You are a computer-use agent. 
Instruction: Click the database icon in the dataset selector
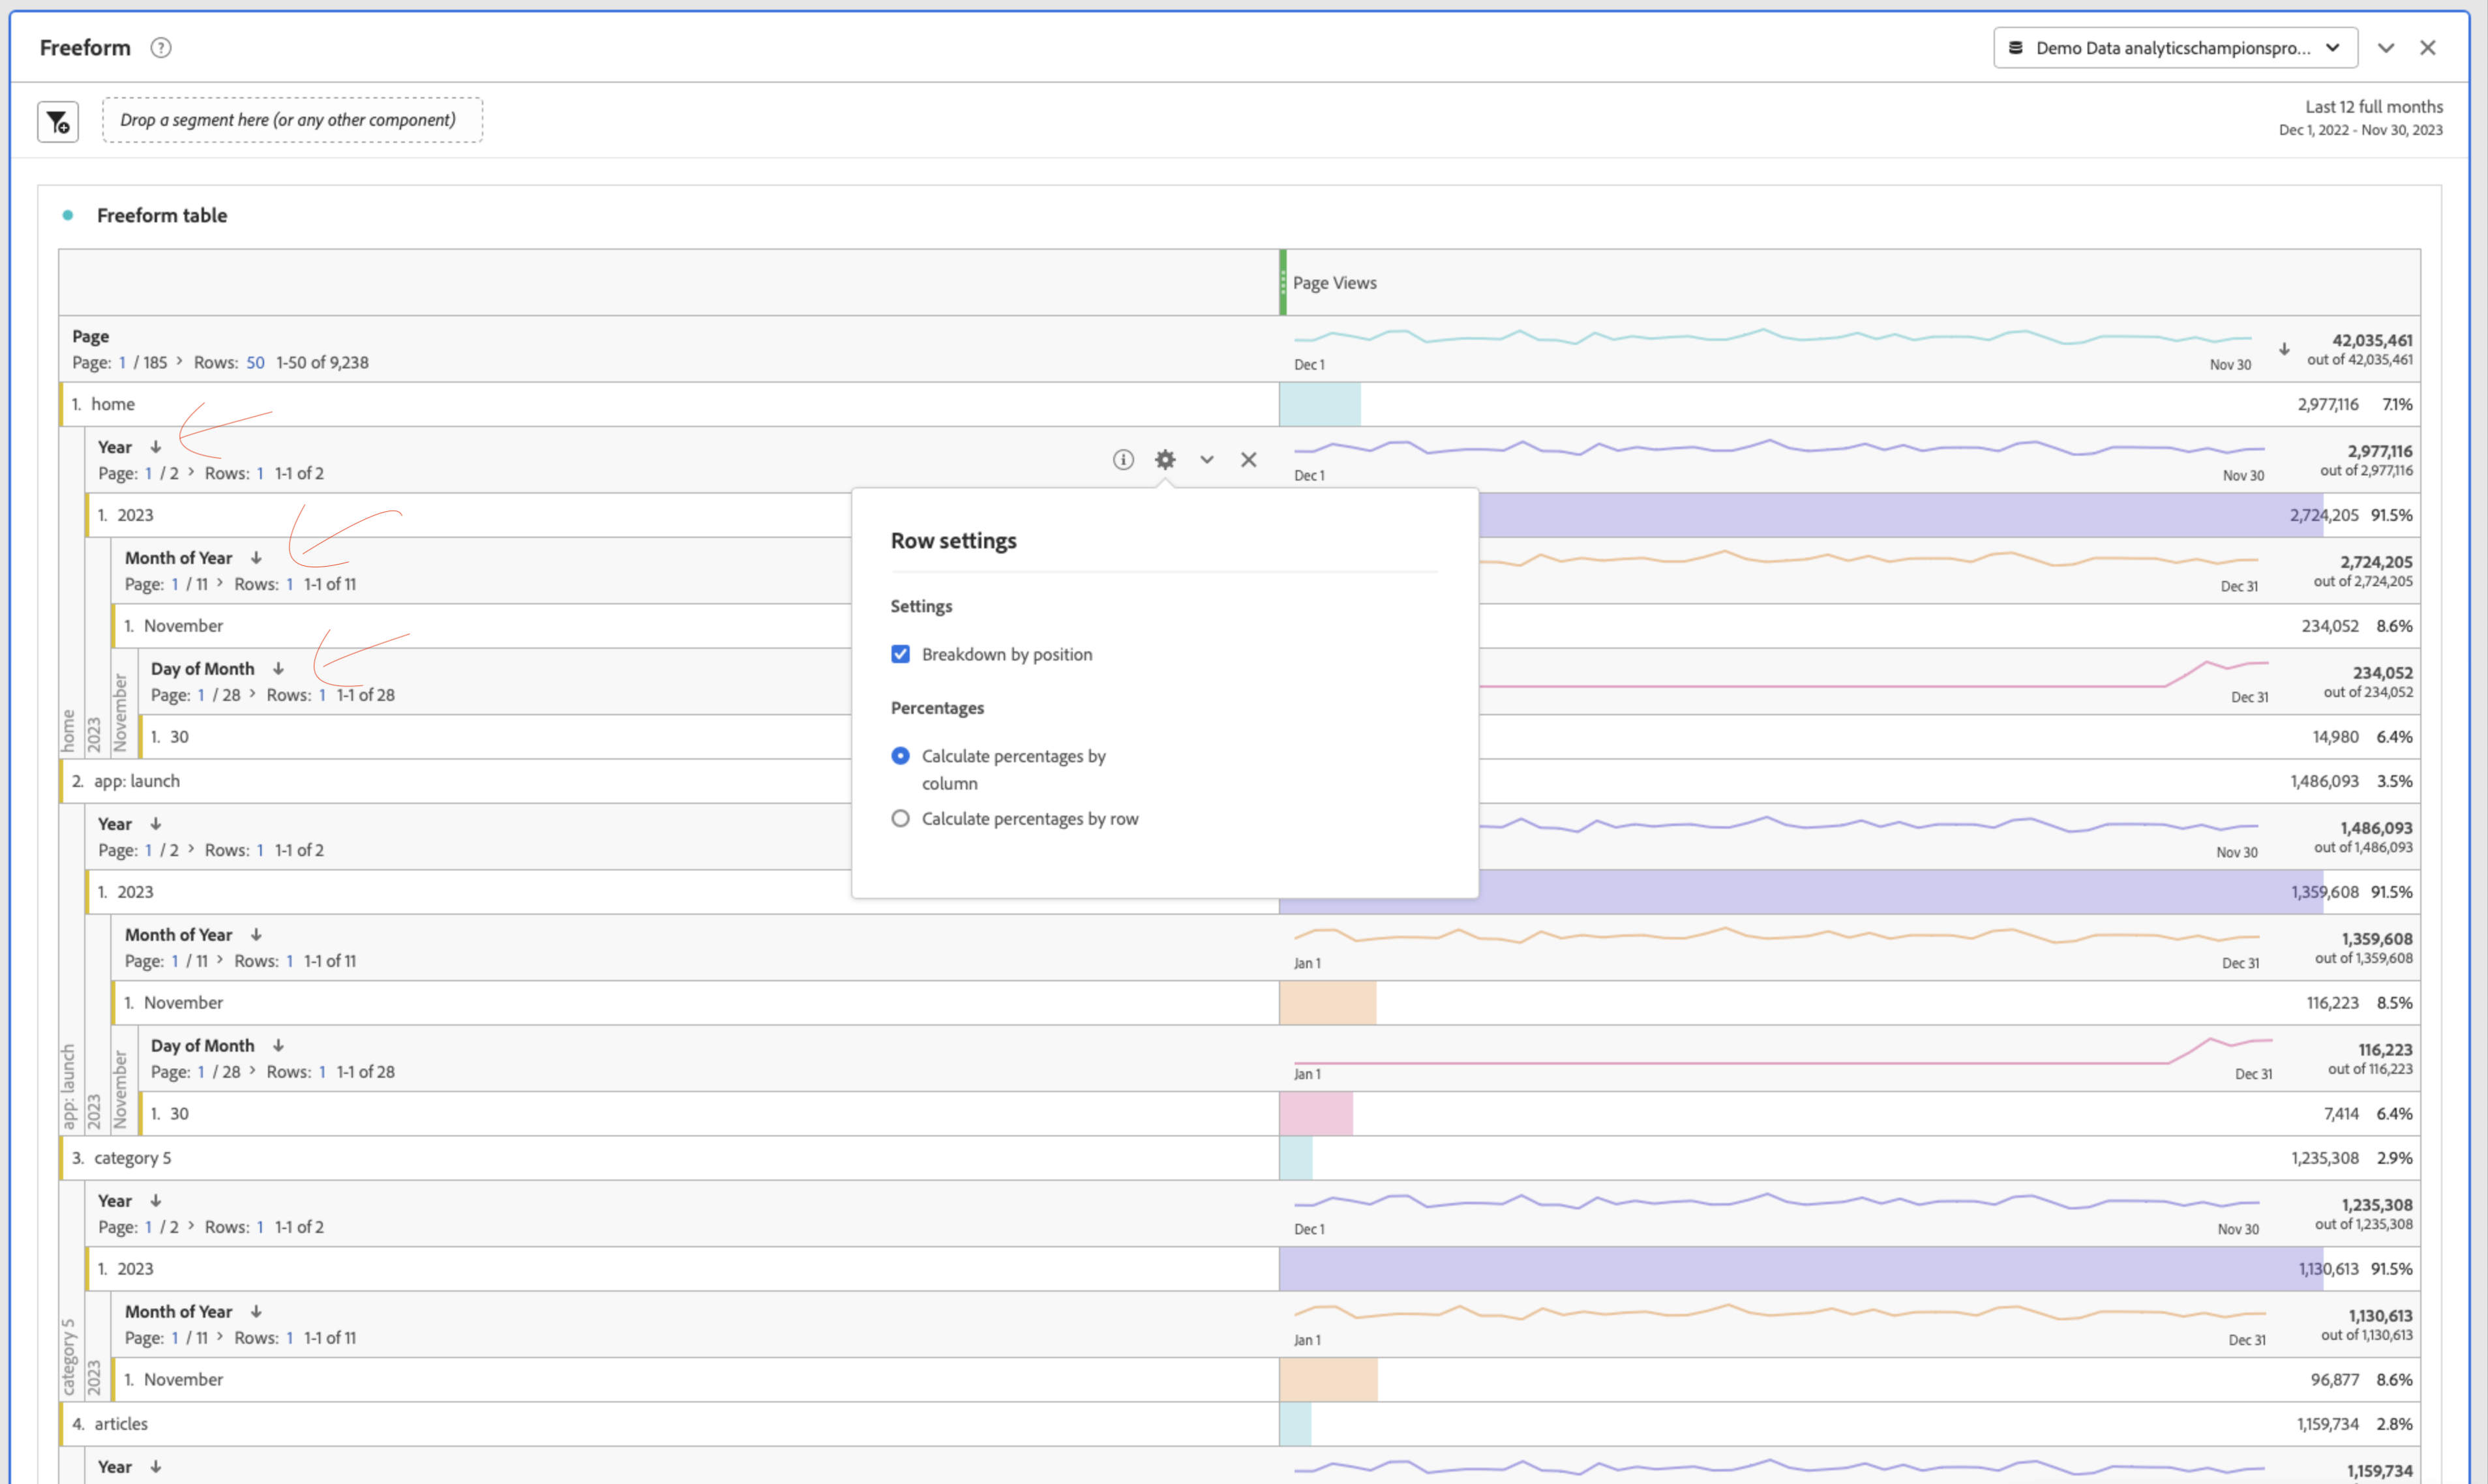[x=2016, y=47]
